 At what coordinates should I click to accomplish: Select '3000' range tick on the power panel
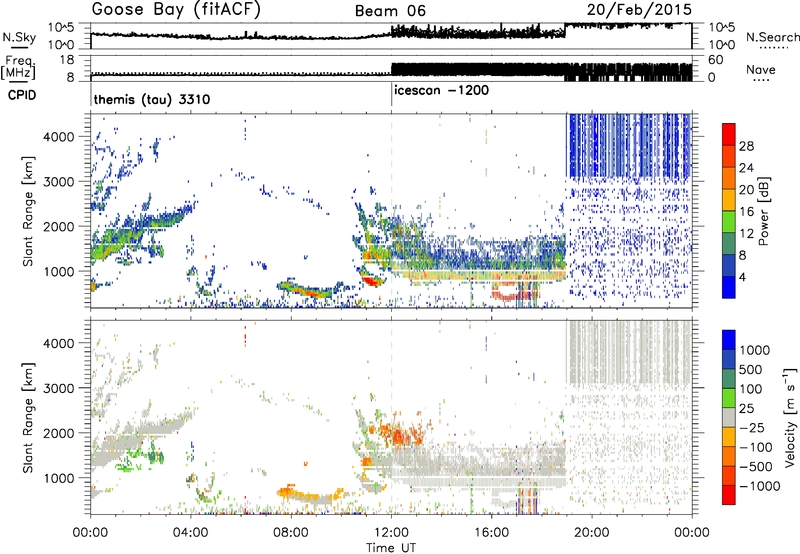click(58, 182)
